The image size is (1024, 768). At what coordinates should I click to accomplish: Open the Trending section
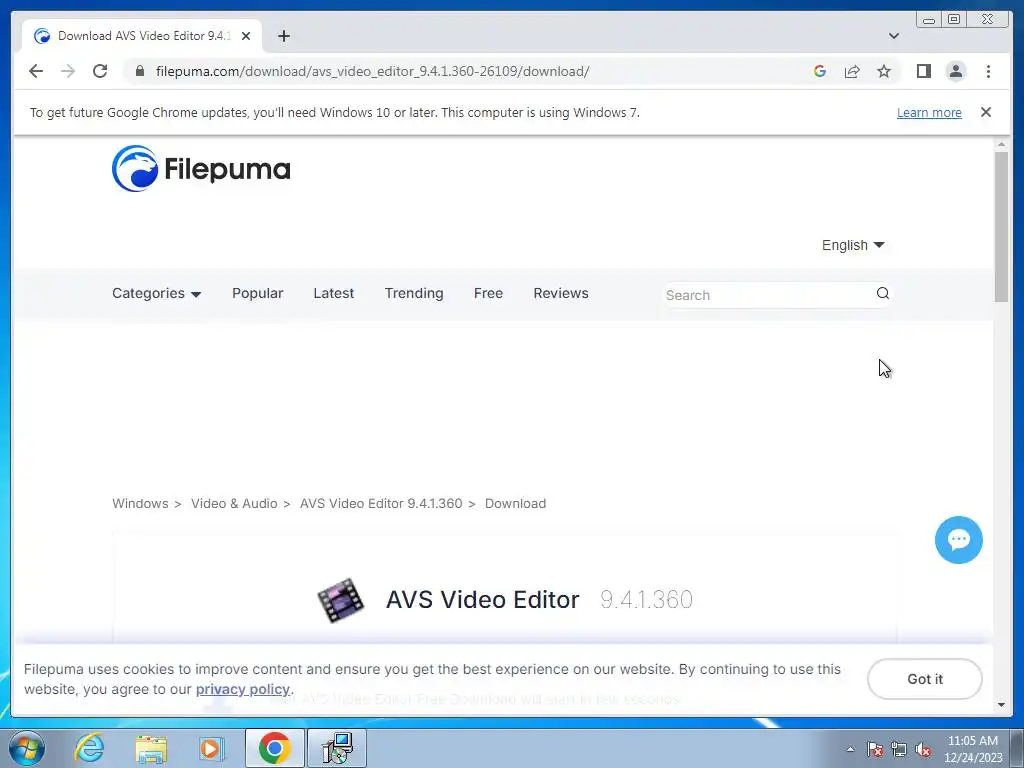tap(414, 293)
